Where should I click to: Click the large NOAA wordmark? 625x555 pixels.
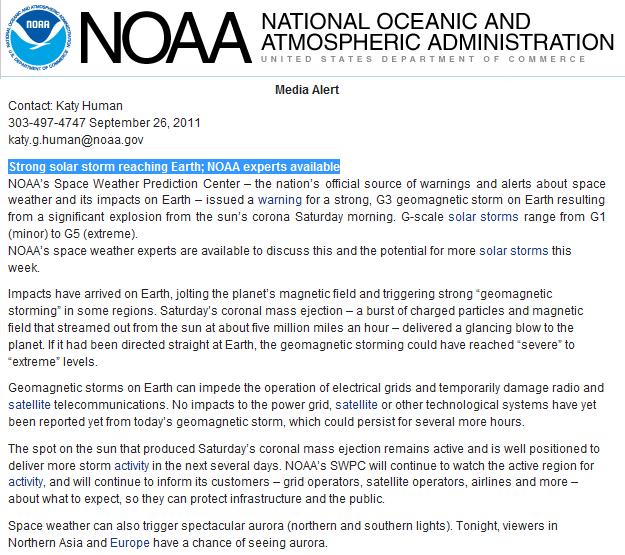pyautogui.click(x=166, y=38)
